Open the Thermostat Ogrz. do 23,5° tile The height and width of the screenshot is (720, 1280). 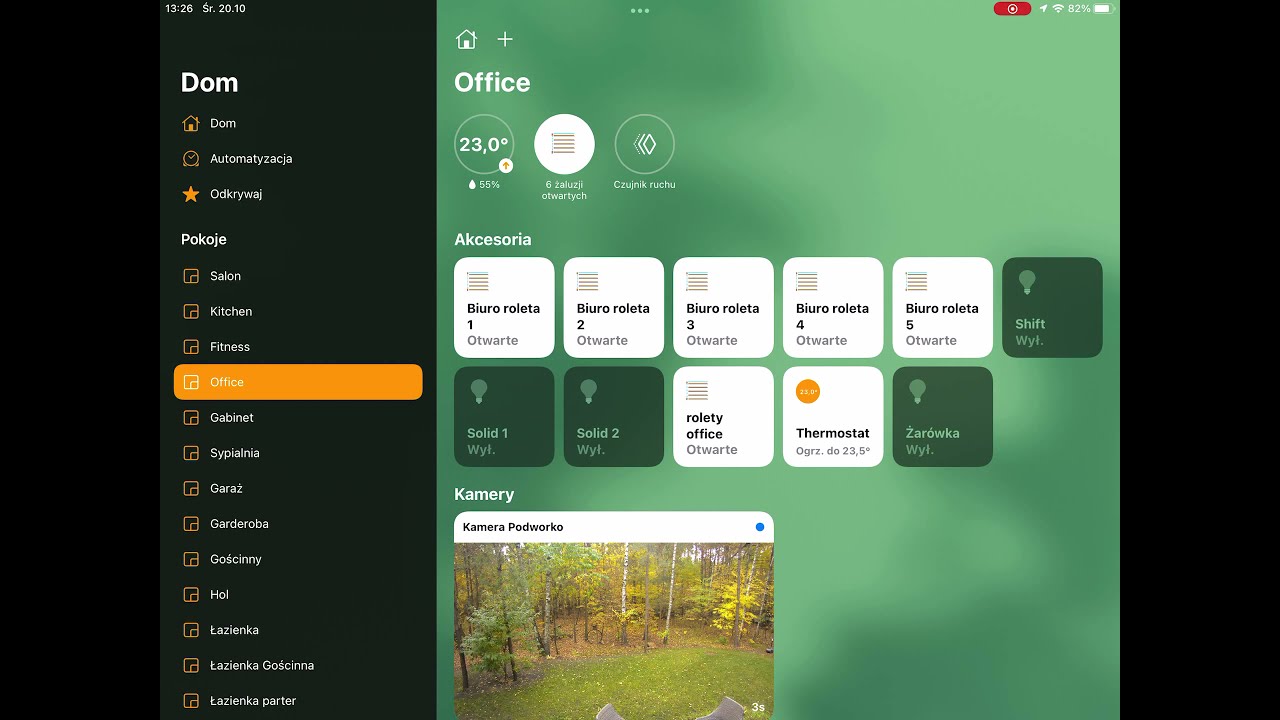[x=833, y=417]
